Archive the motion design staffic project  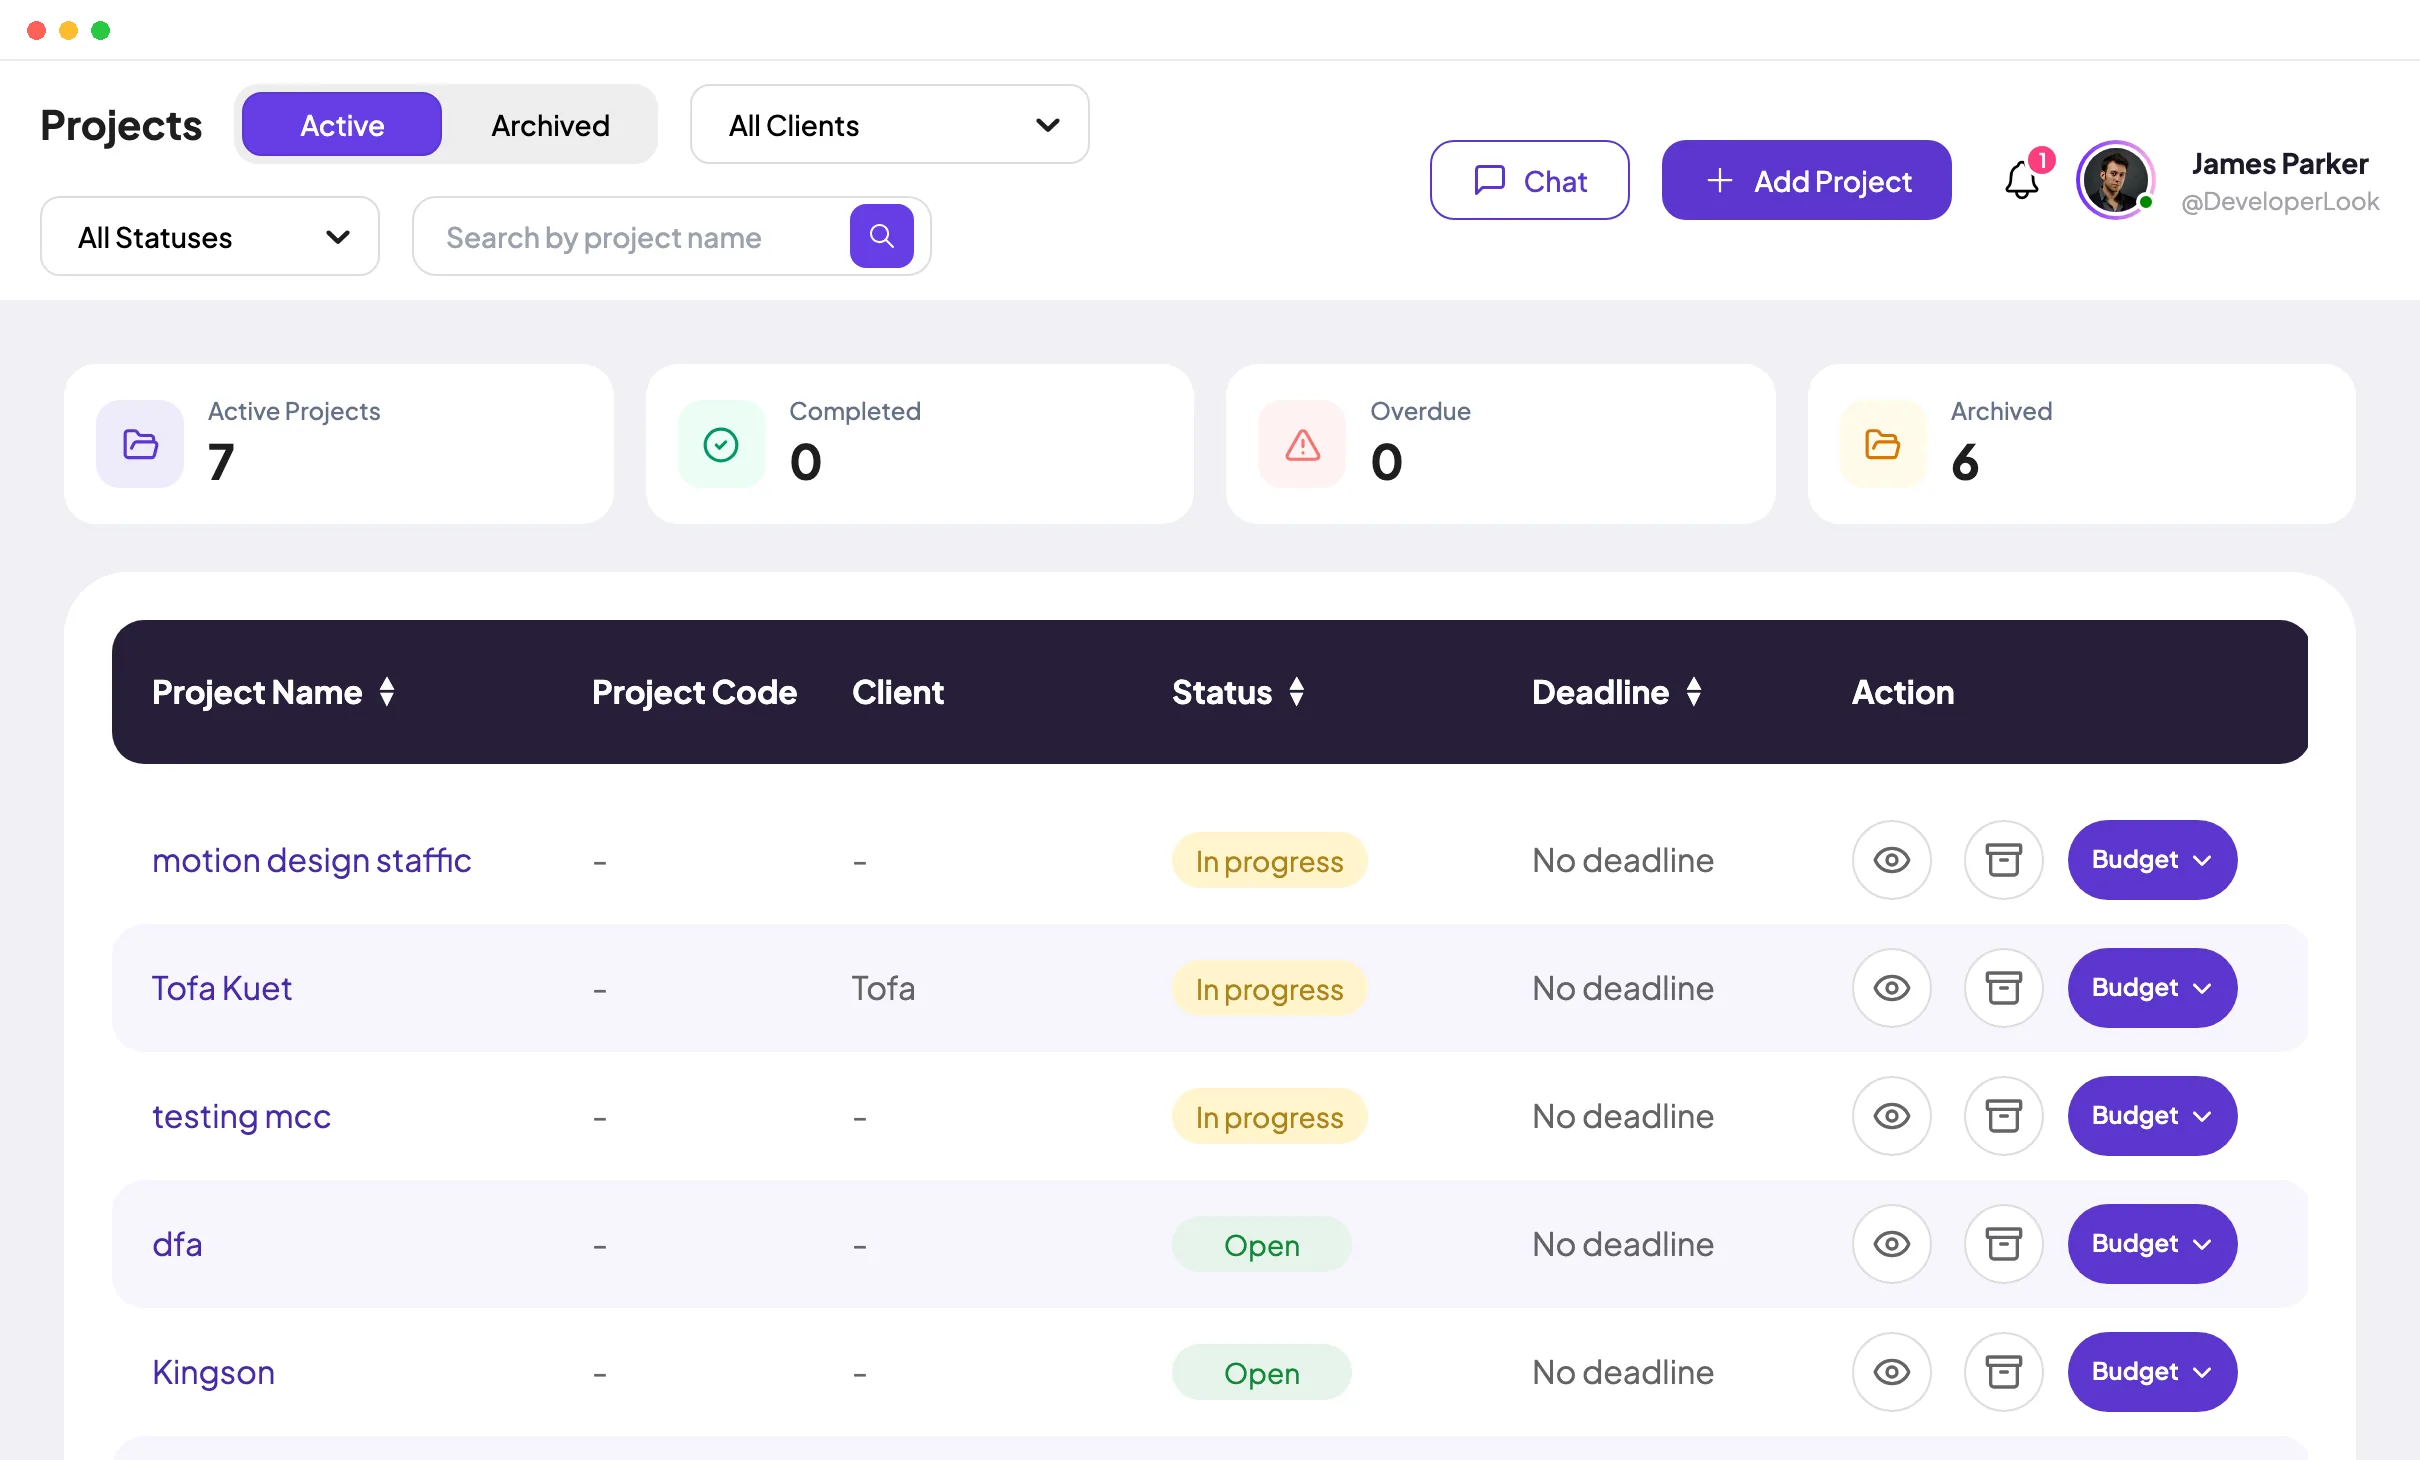(x=2003, y=860)
